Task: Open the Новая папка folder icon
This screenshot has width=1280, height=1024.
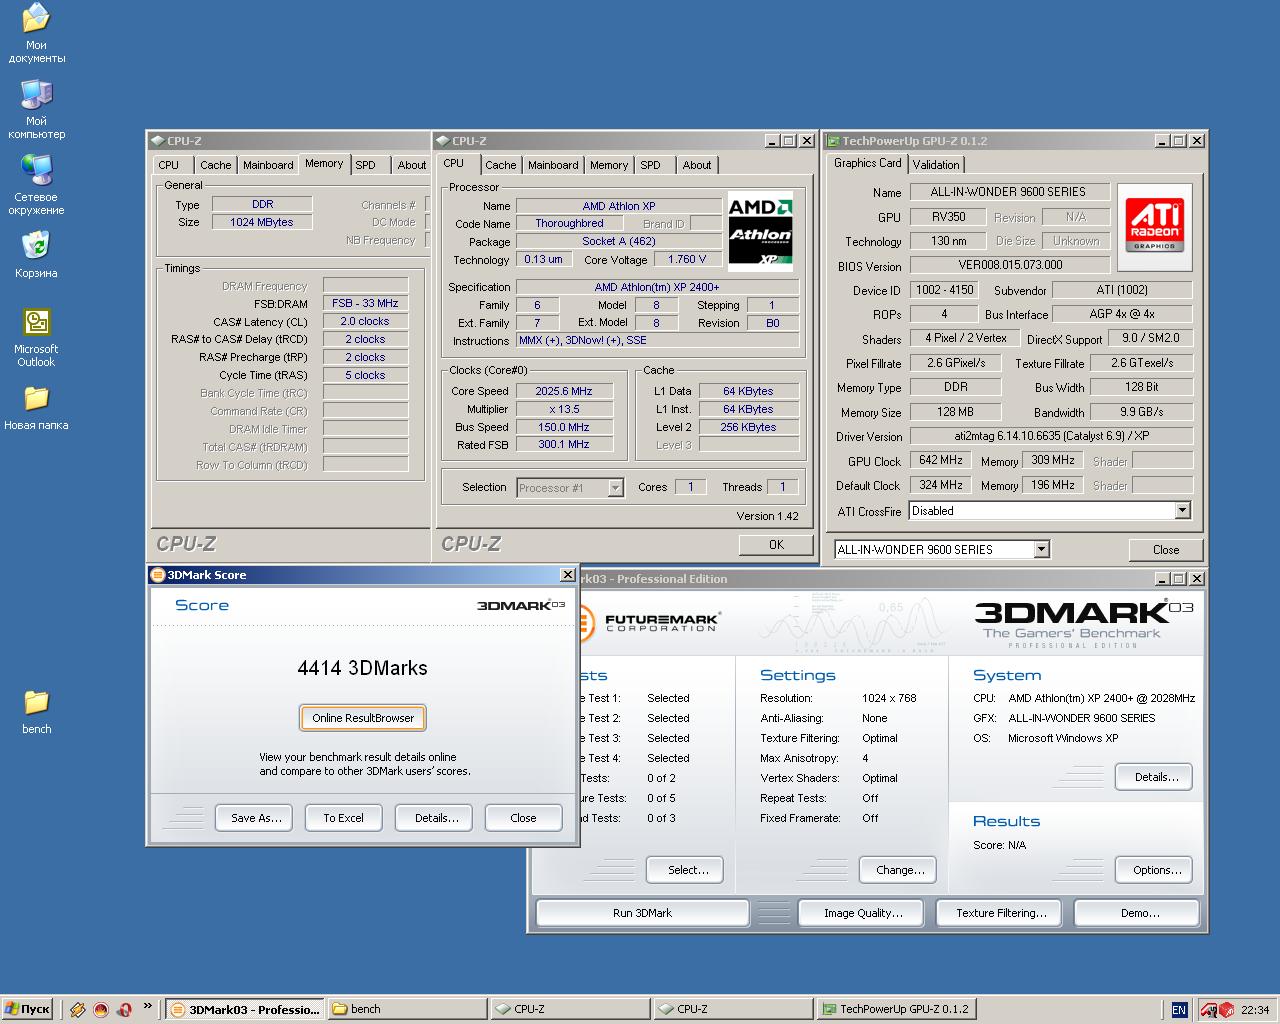Action: (36, 406)
